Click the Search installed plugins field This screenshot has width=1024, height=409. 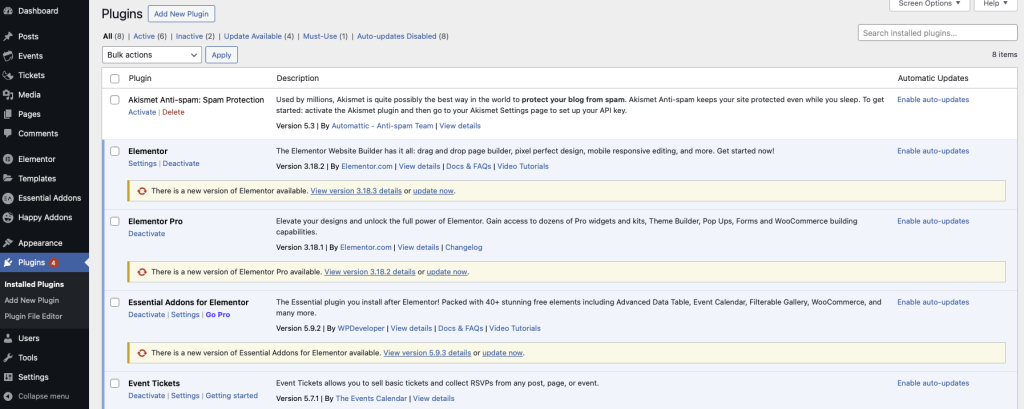point(937,33)
